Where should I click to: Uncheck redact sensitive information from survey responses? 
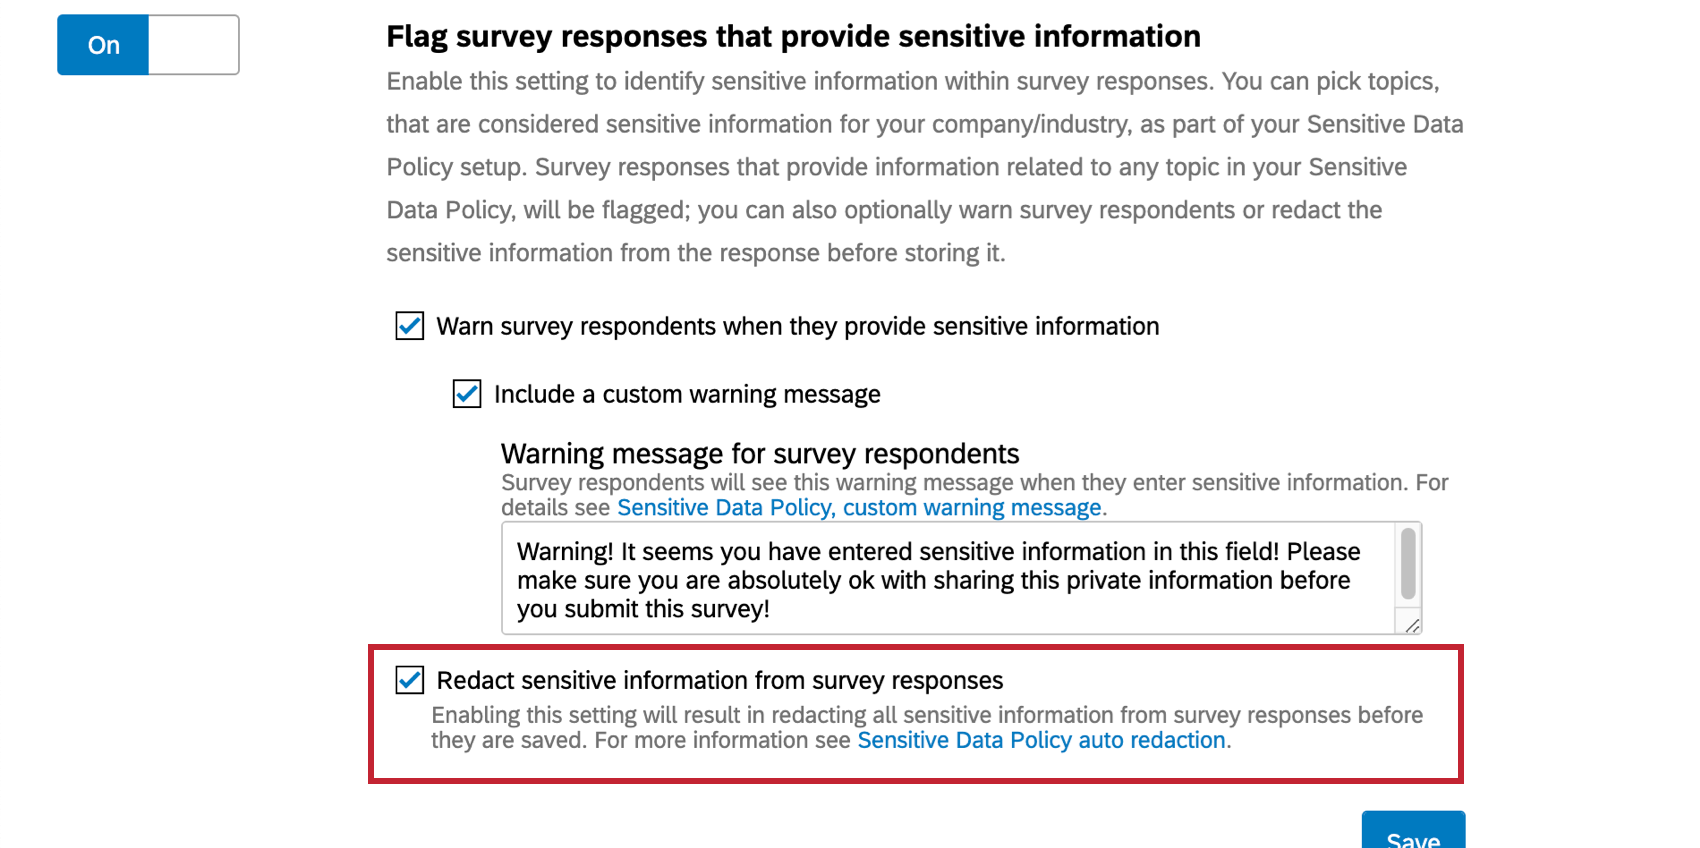pos(409,680)
